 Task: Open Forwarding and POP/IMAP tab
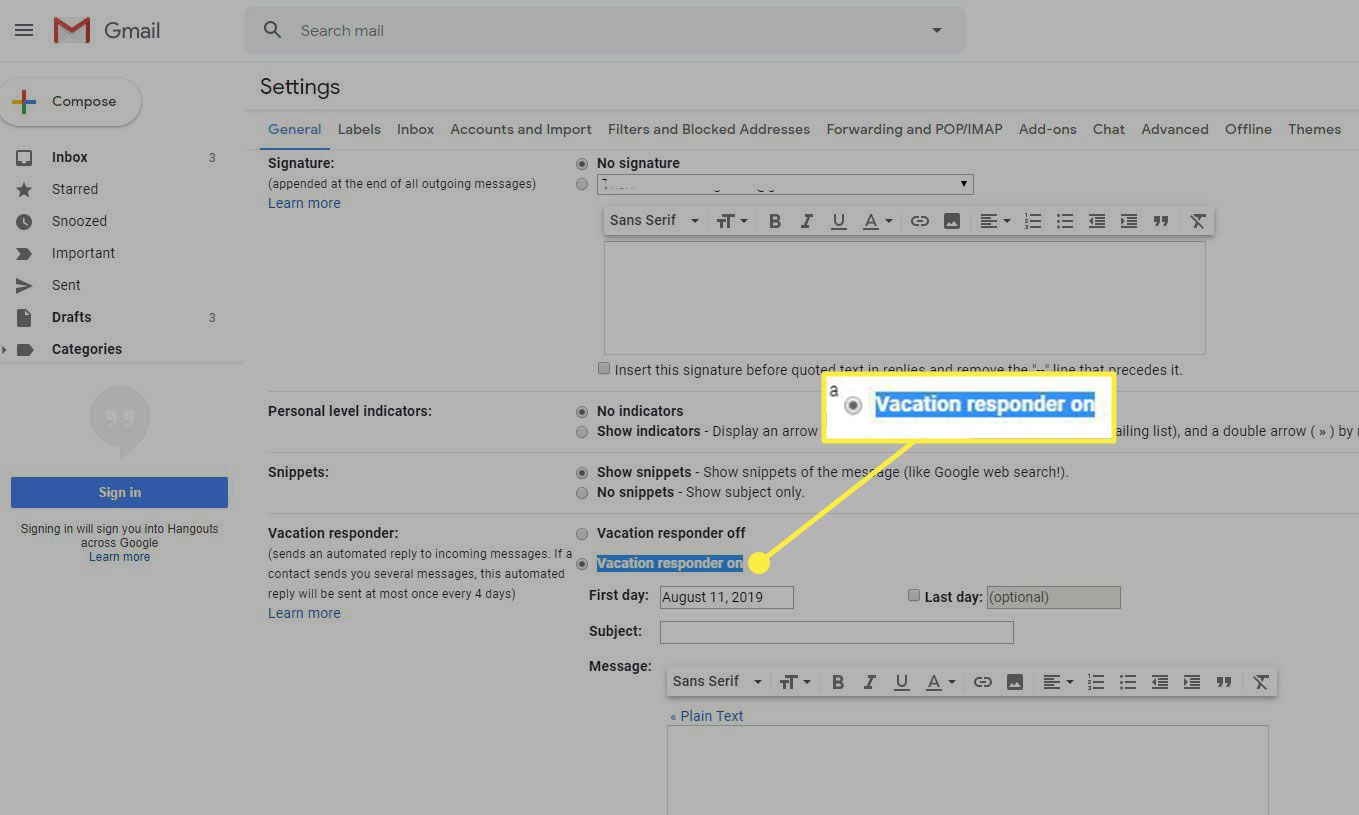tap(914, 129)
